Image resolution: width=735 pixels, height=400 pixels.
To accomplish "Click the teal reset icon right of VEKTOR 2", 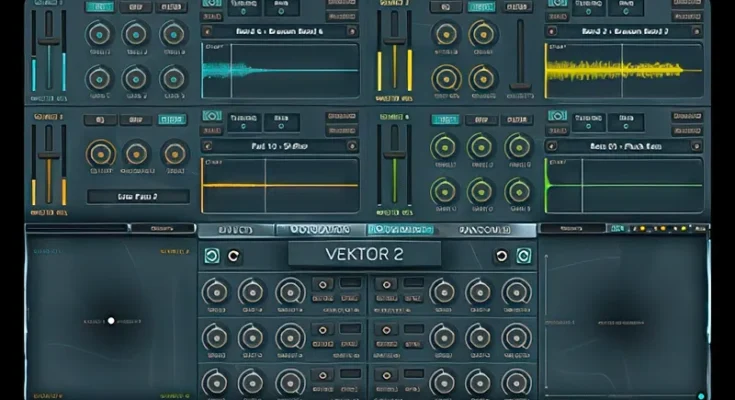I will (524, 256).
